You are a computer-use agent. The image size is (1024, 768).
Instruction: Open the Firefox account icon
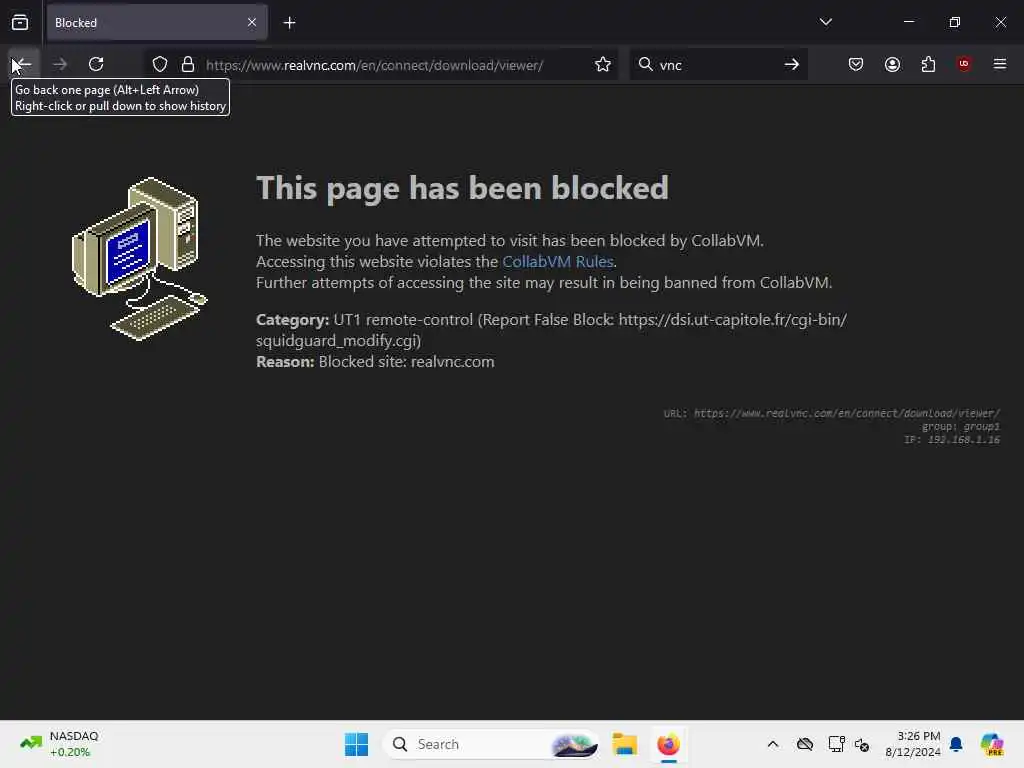pyautogui.click(x=892, y=64)
